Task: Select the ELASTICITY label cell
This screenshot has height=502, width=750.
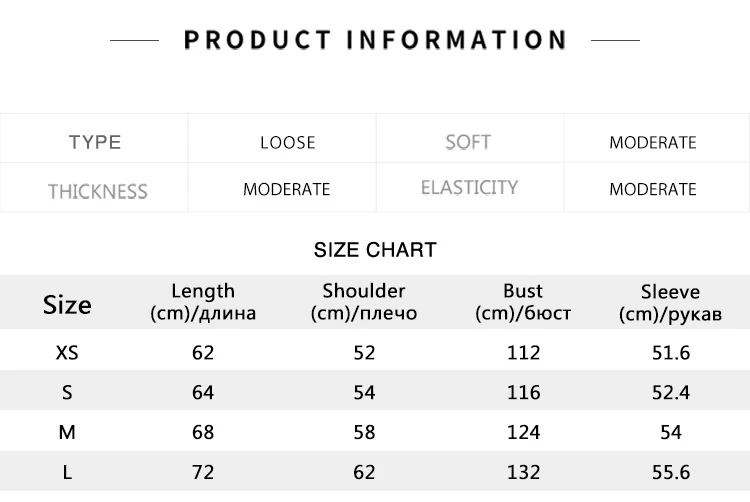Action: pyautogui.click(x=469, y=187)
